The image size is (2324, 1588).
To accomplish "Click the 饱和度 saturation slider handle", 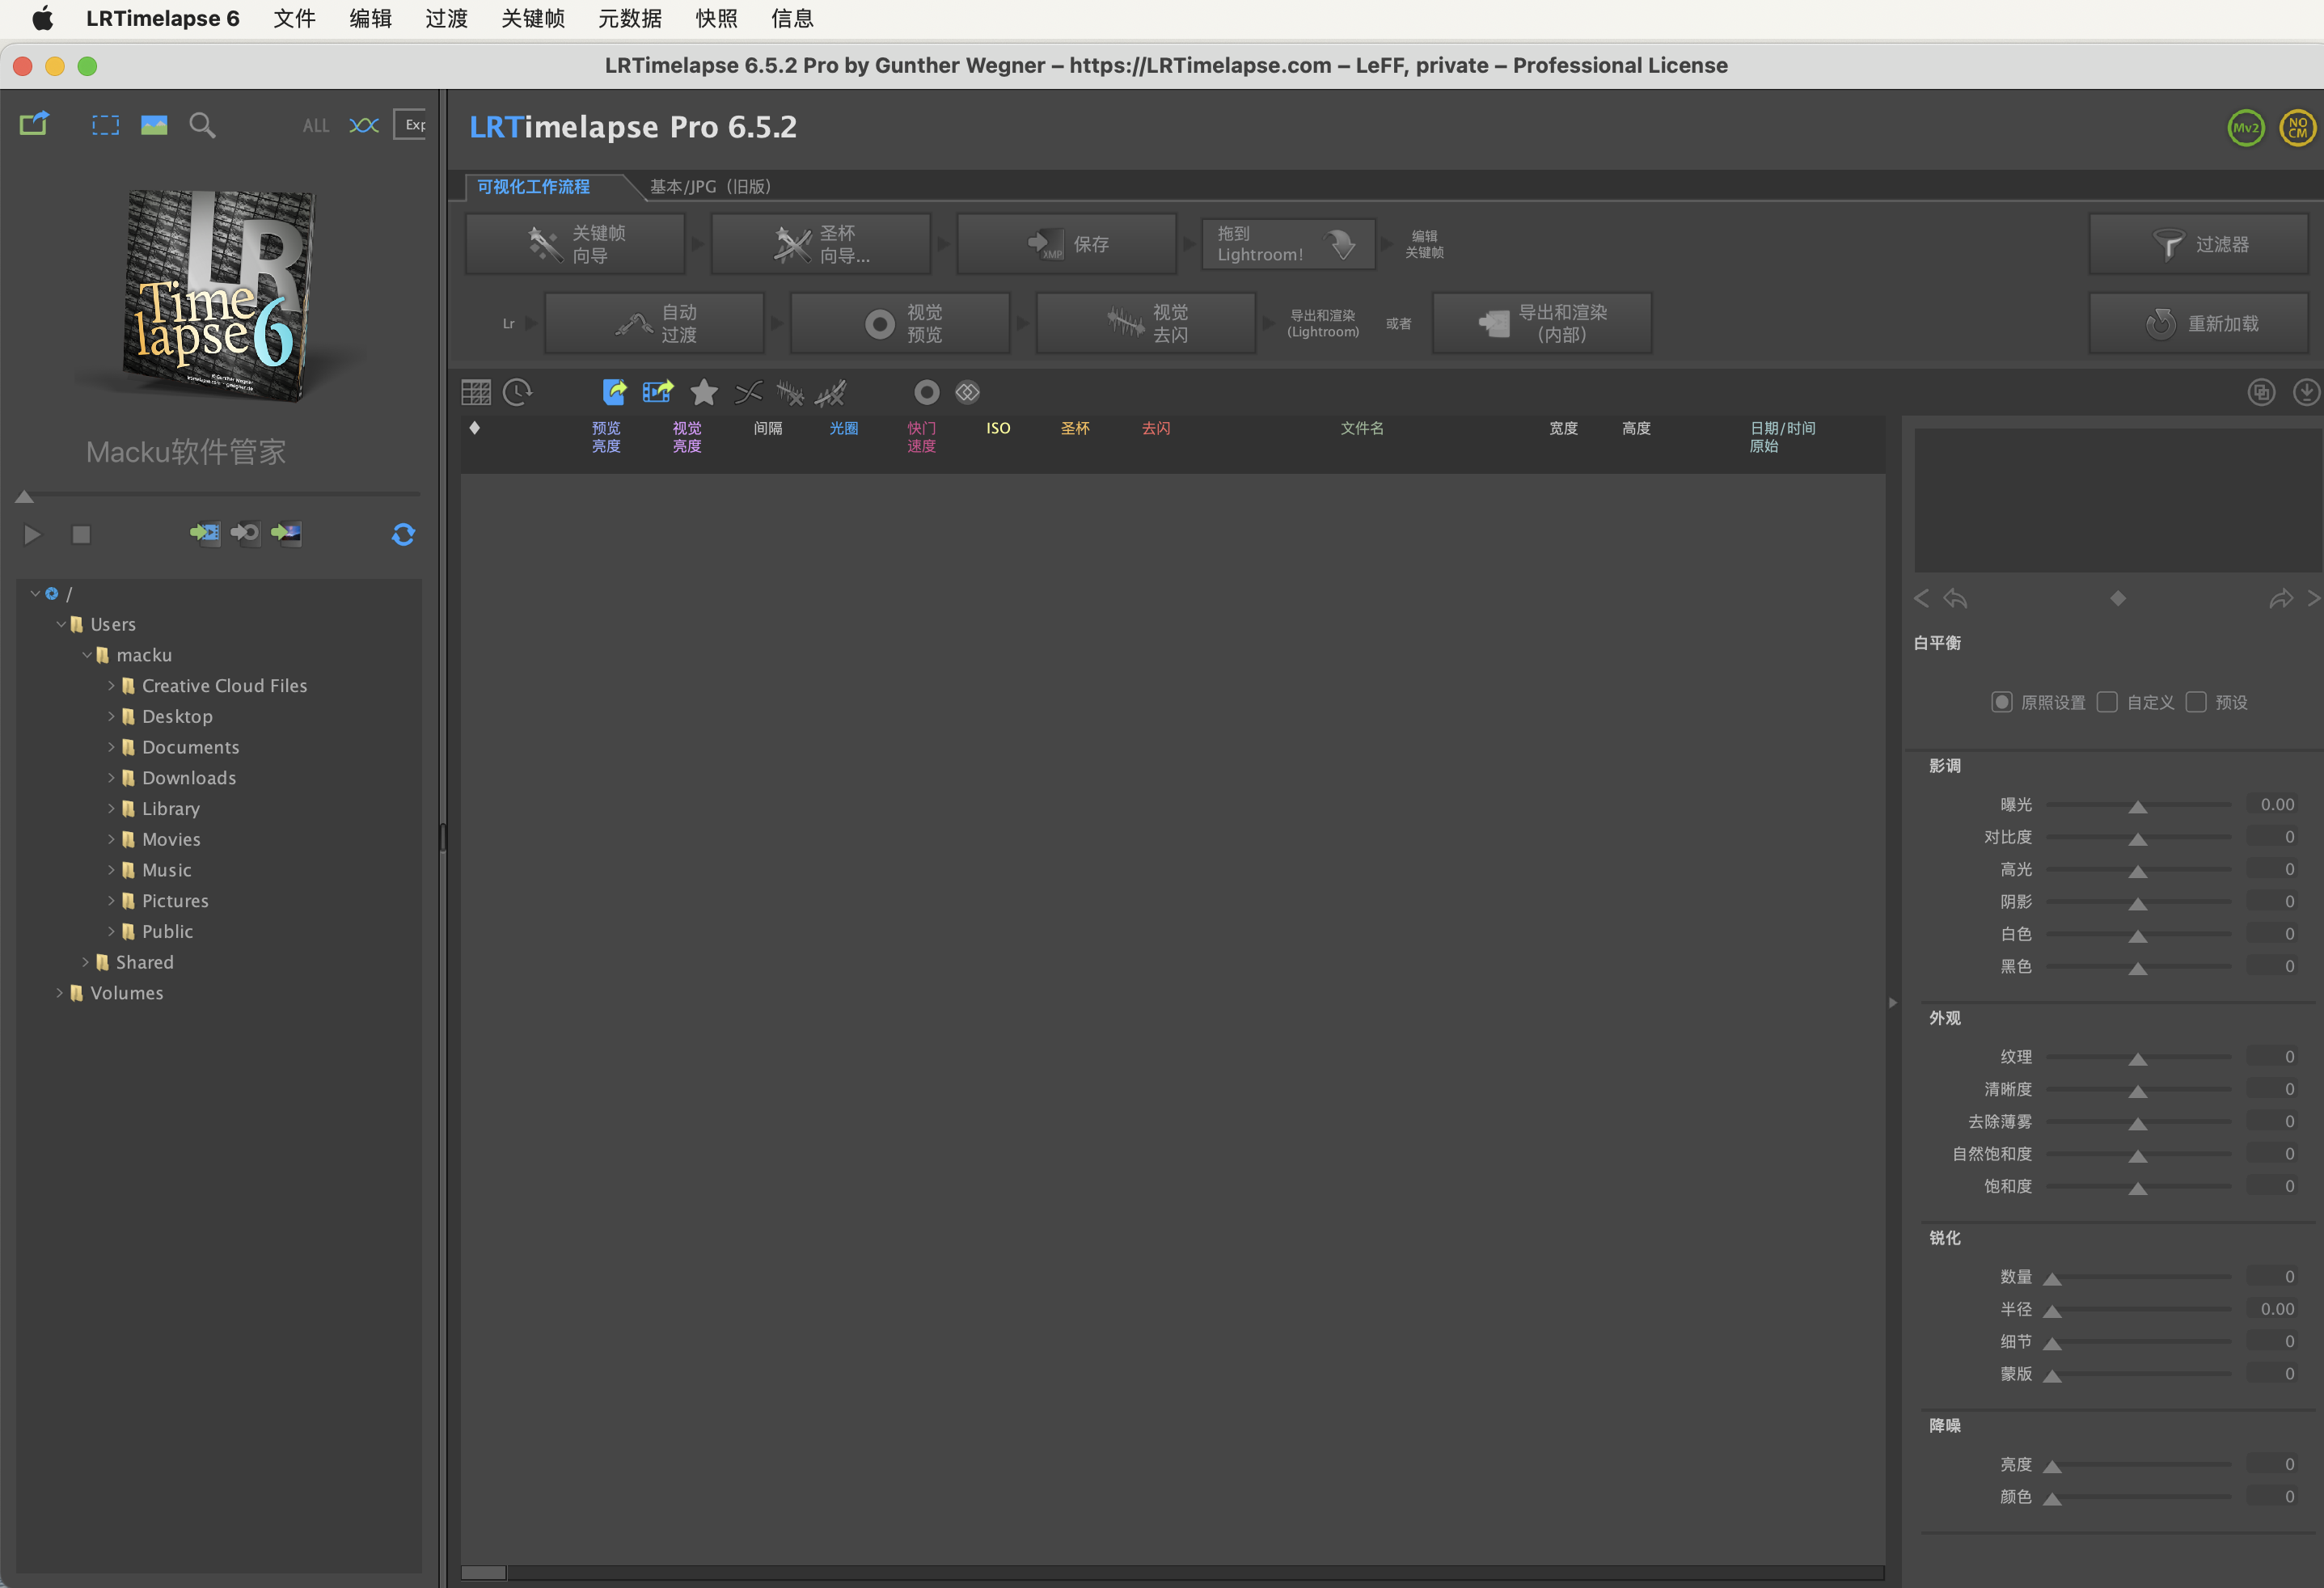I will [x=2138, y=1189].
